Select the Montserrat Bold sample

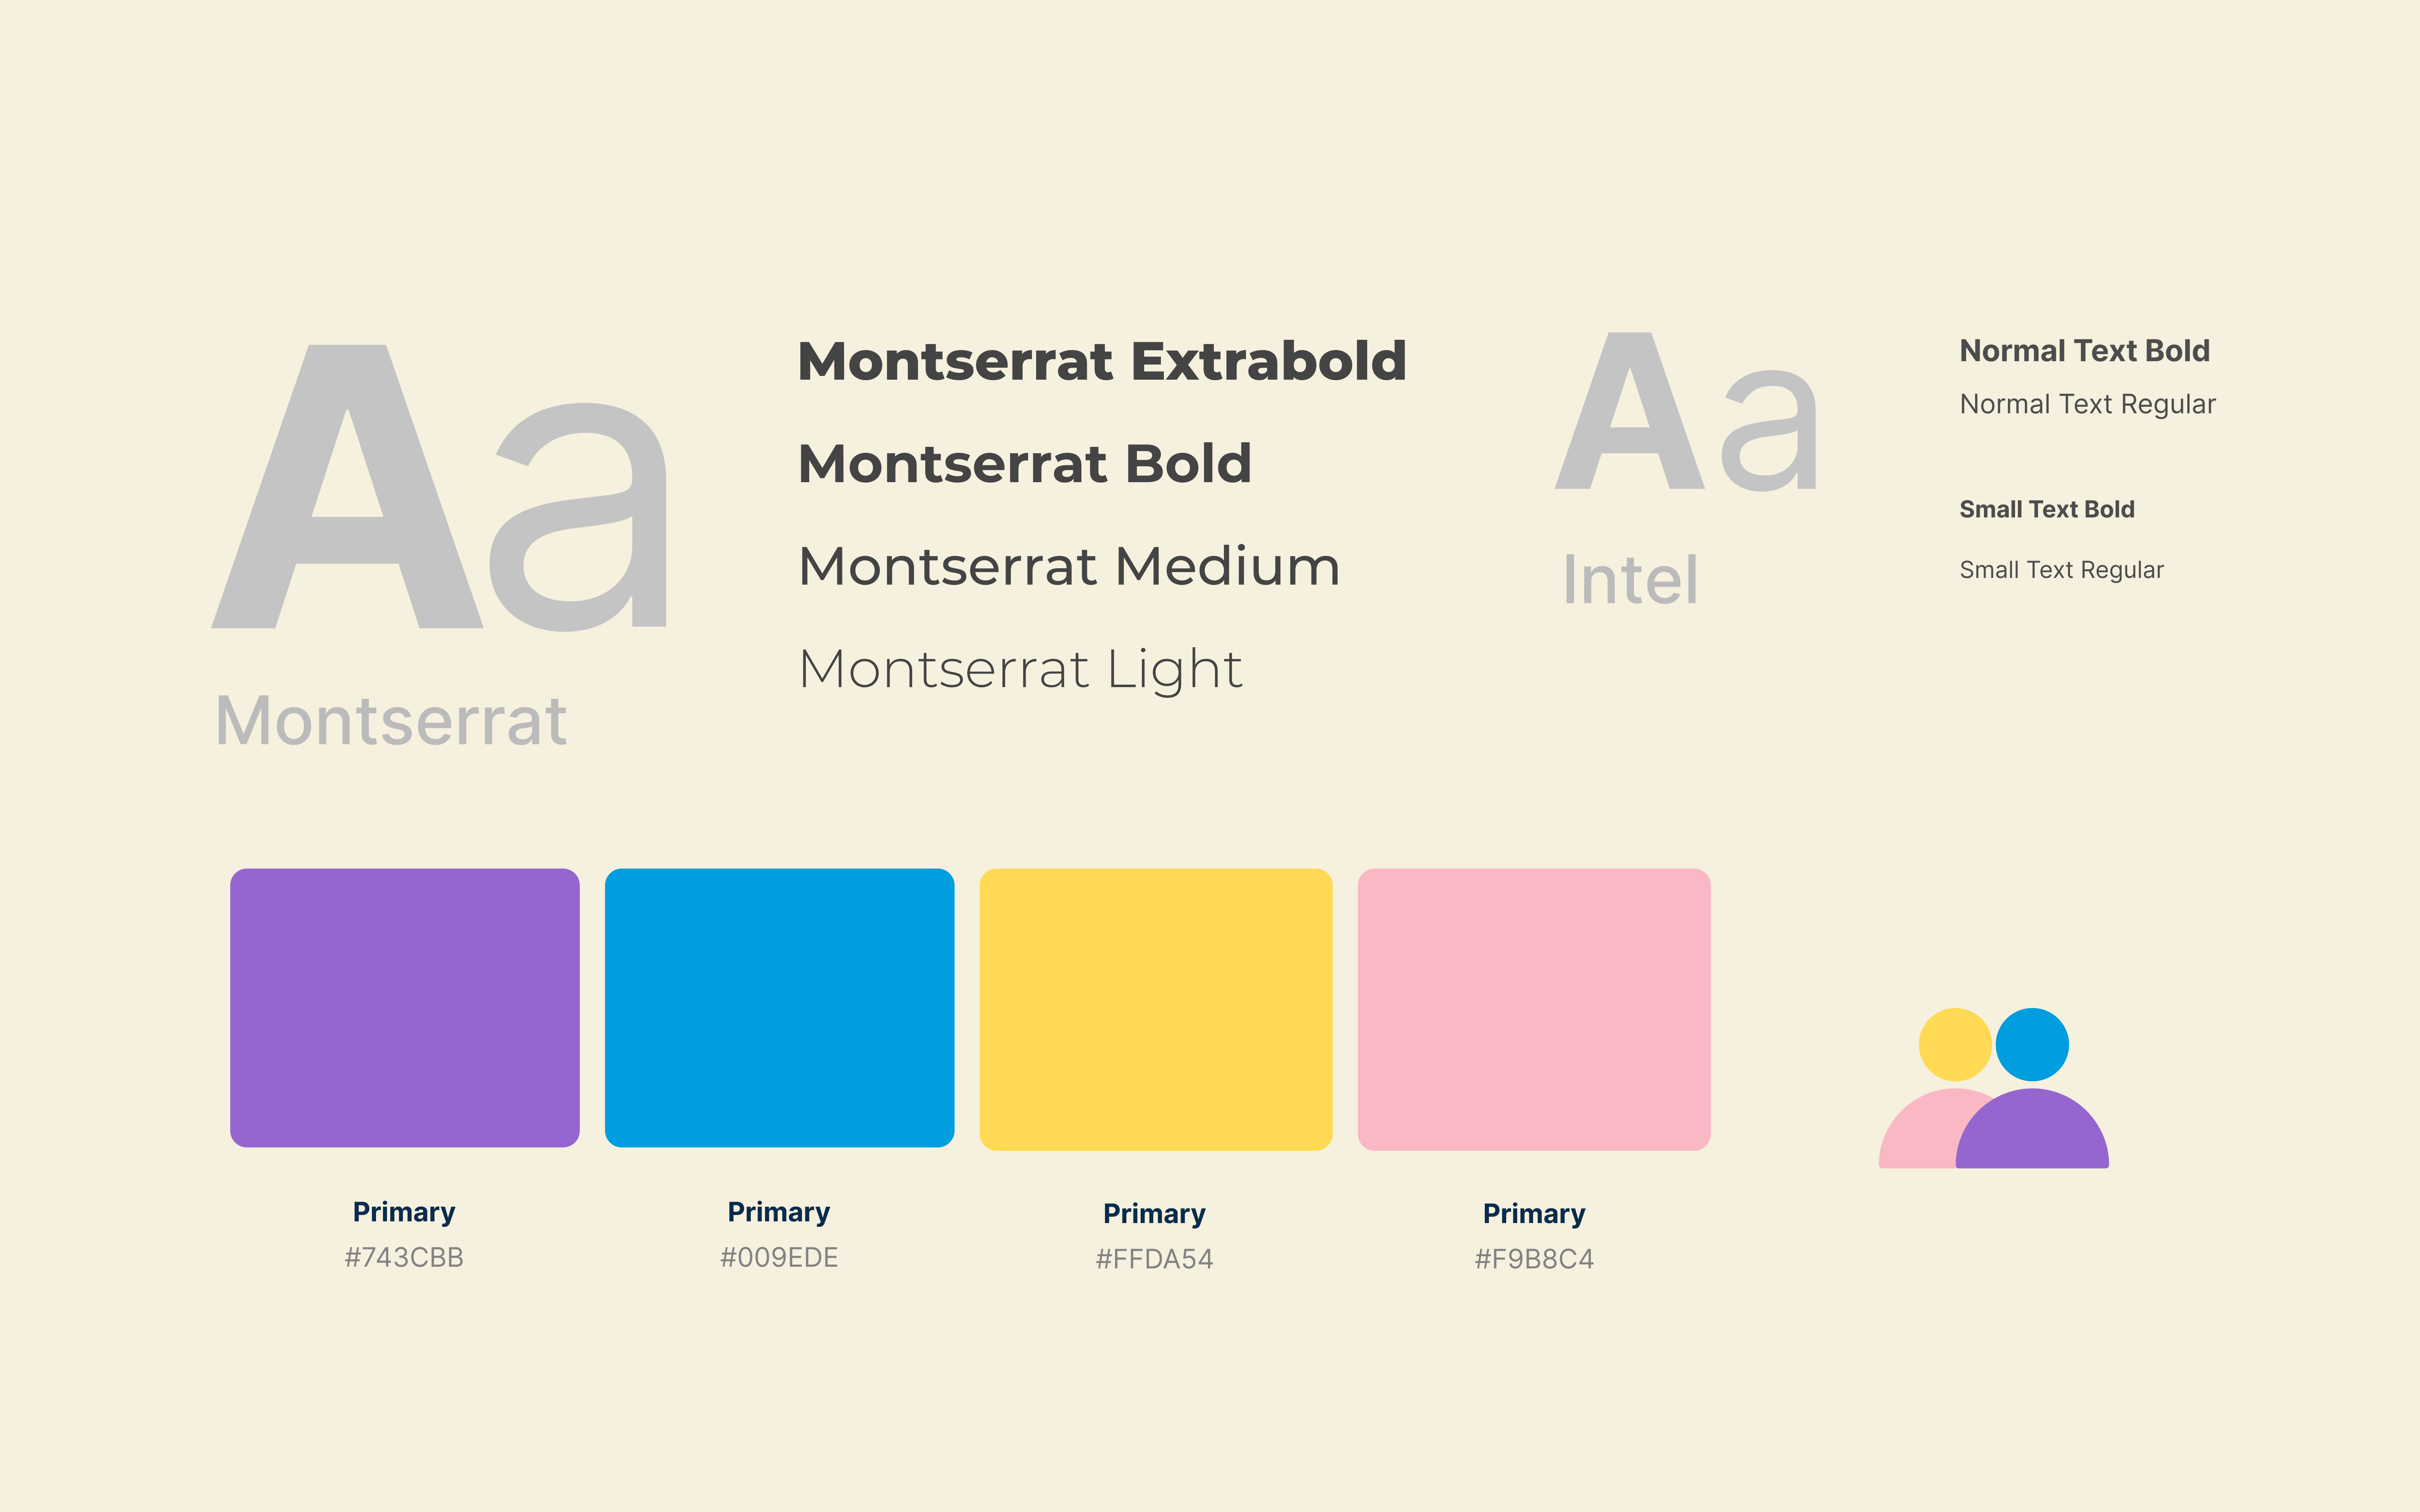[x=1025, y=464]
